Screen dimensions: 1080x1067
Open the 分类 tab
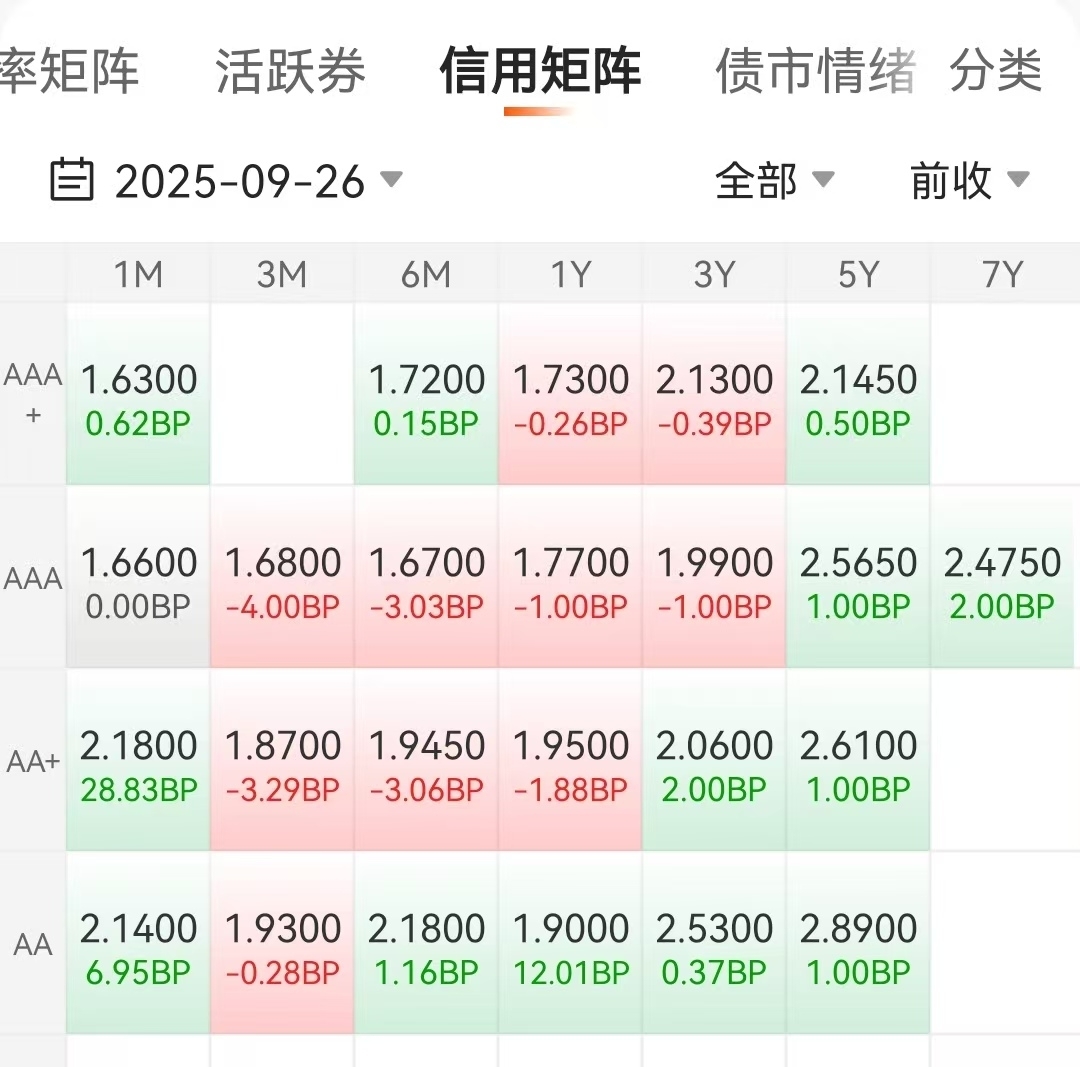point(996,71)
